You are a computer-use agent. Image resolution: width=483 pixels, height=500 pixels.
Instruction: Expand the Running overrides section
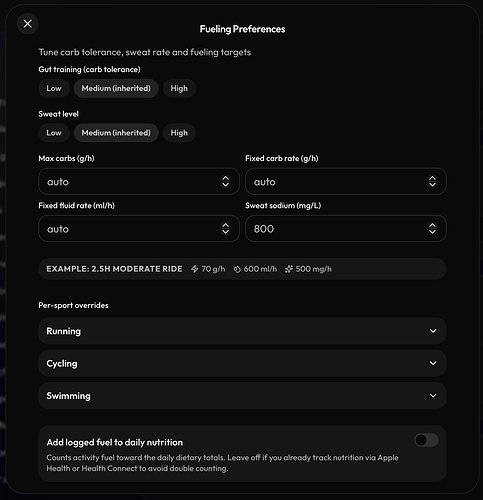[242, 331]
